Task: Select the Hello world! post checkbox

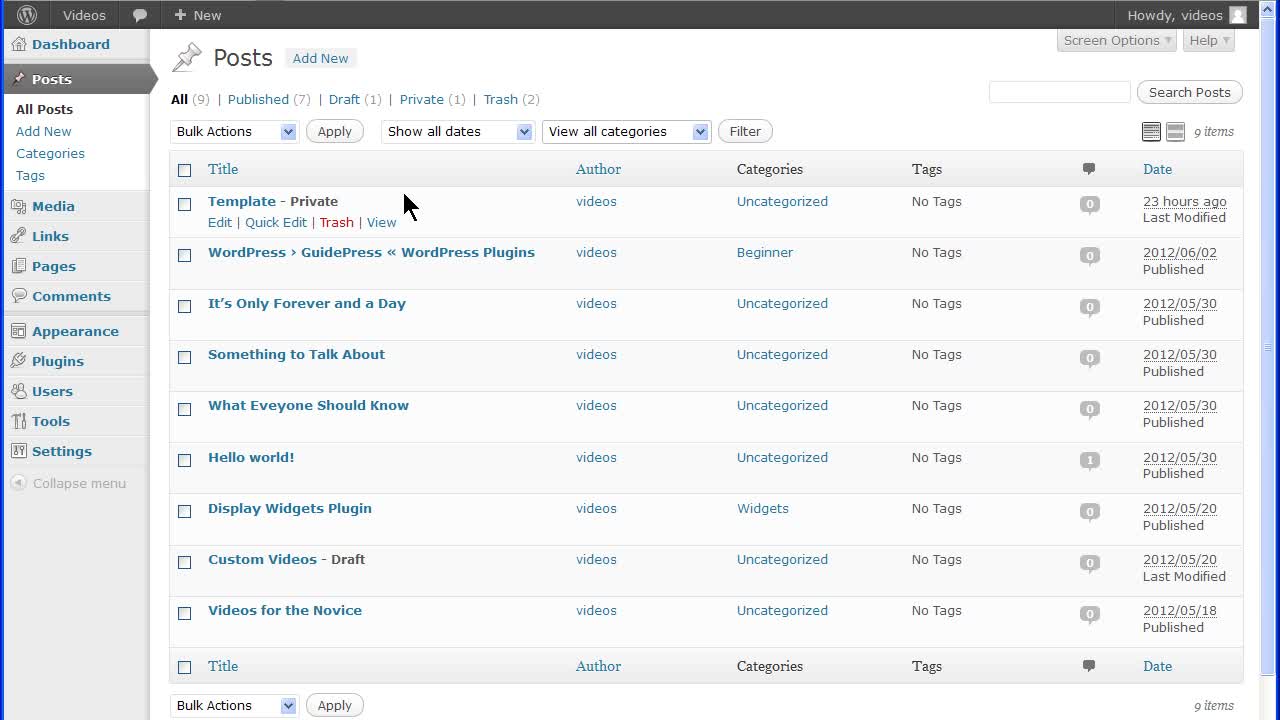Action: click(184, 460)
